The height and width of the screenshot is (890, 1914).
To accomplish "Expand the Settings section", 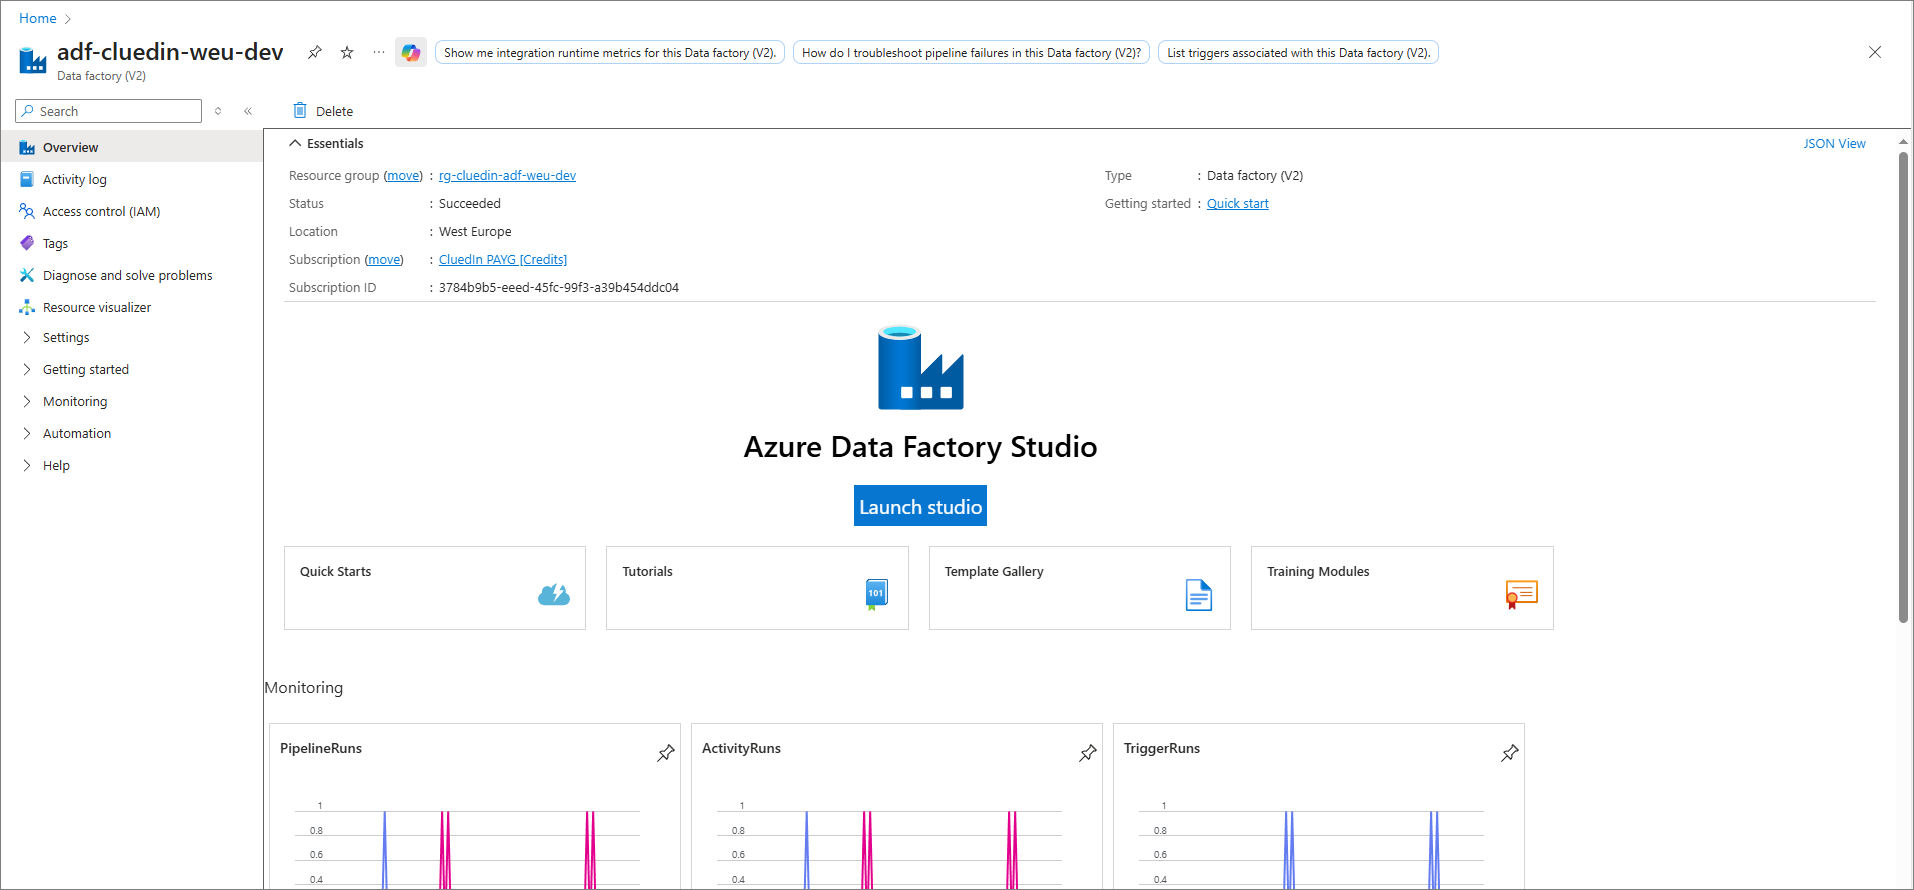I will [x=27, y=338].
